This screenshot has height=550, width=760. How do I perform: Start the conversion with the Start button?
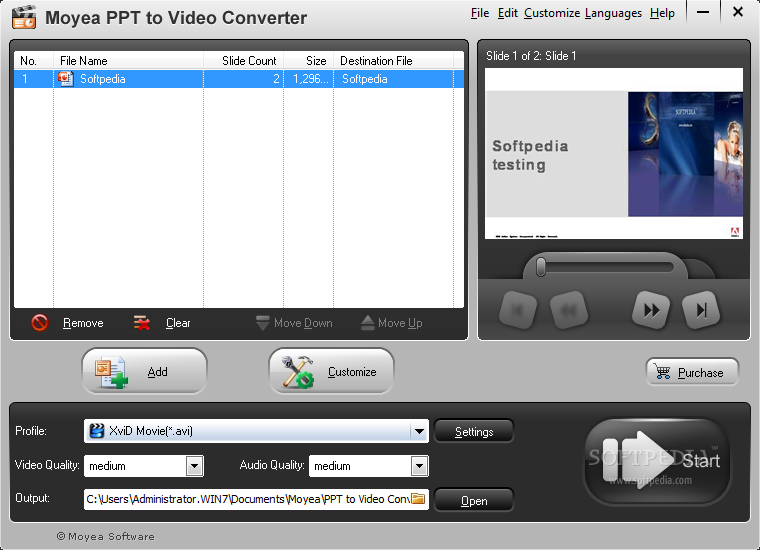(x=657, y=462)
